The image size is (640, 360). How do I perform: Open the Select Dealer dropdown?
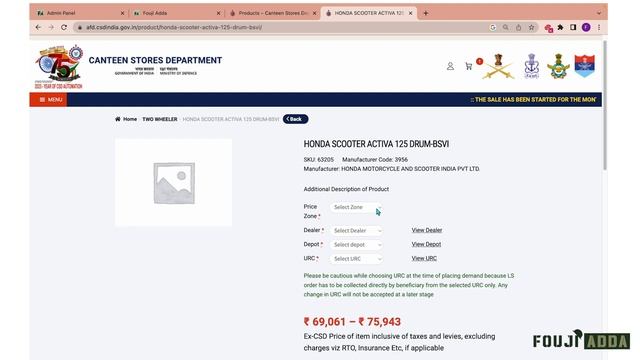[x=356, y=231]
